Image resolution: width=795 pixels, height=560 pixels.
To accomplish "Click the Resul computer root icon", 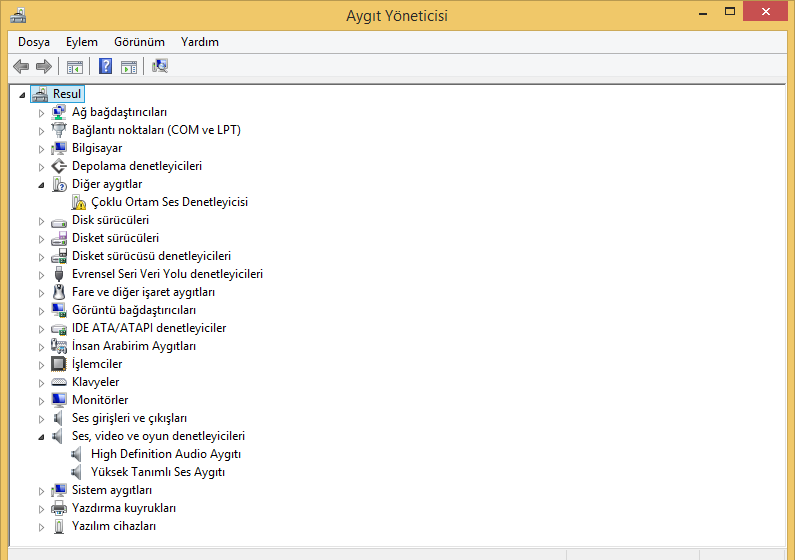I will click(40, 94).
